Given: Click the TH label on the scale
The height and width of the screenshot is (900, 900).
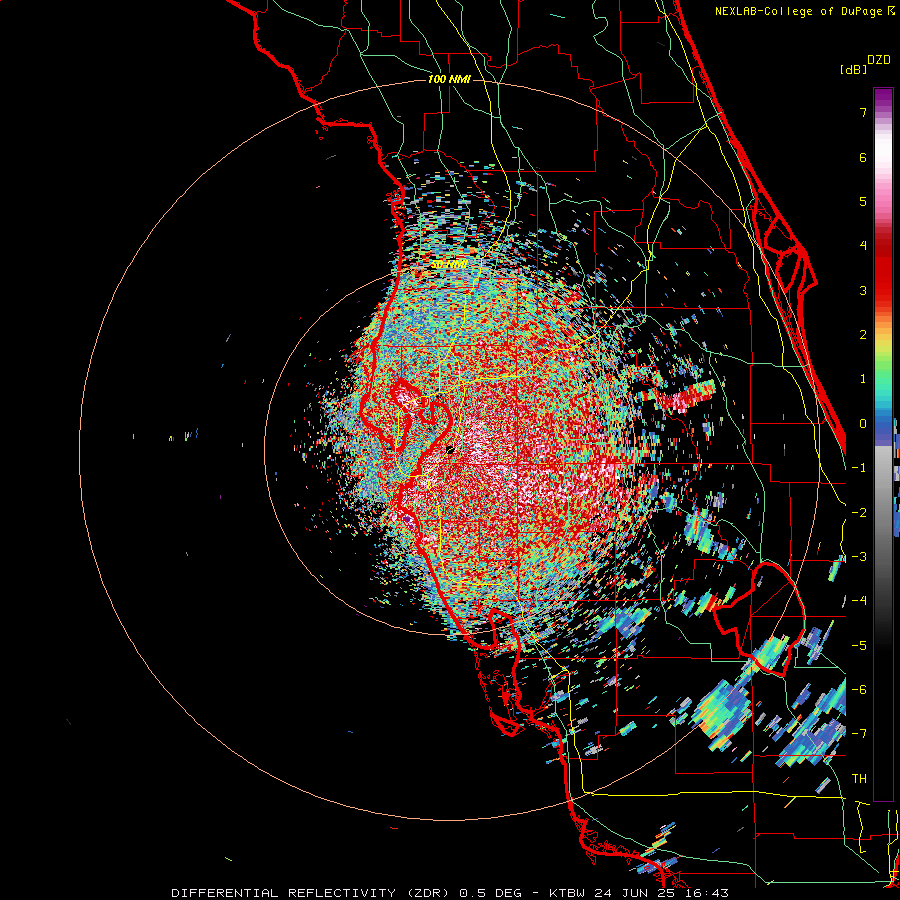Looking at the screenshot, I should pos(859,779).
